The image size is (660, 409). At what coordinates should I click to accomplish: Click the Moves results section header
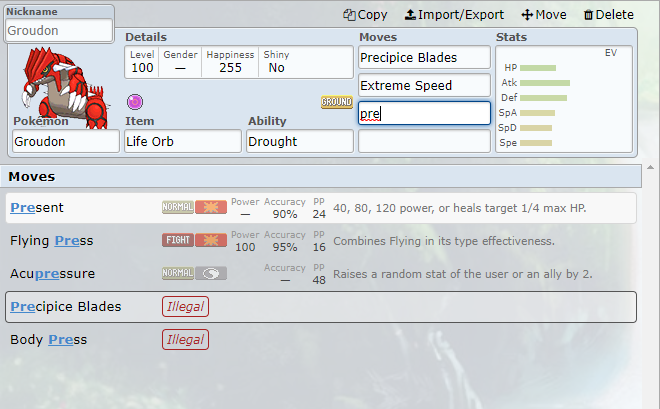(321, 176)
